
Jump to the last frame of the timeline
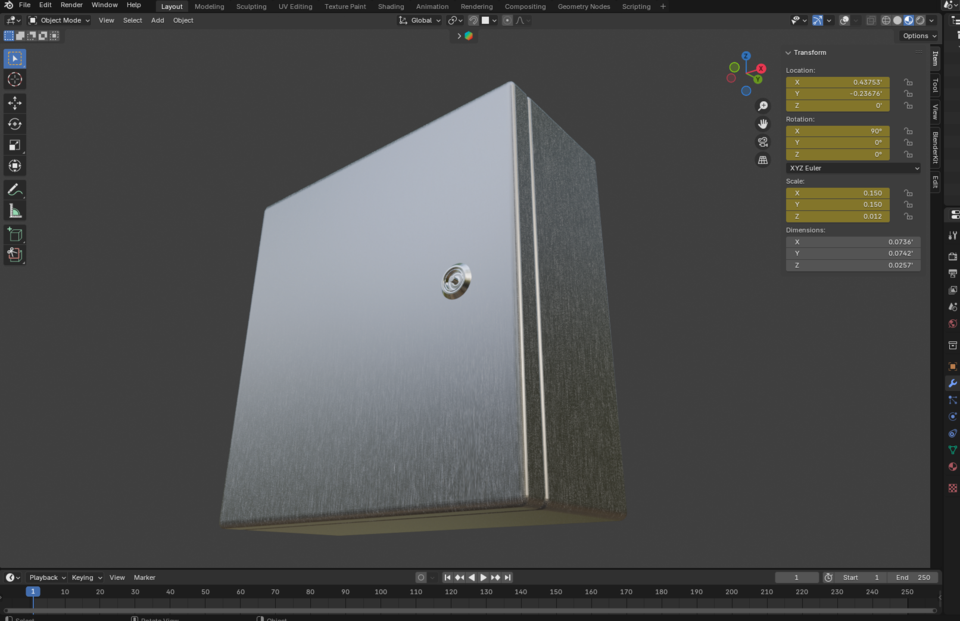[507, 577]
